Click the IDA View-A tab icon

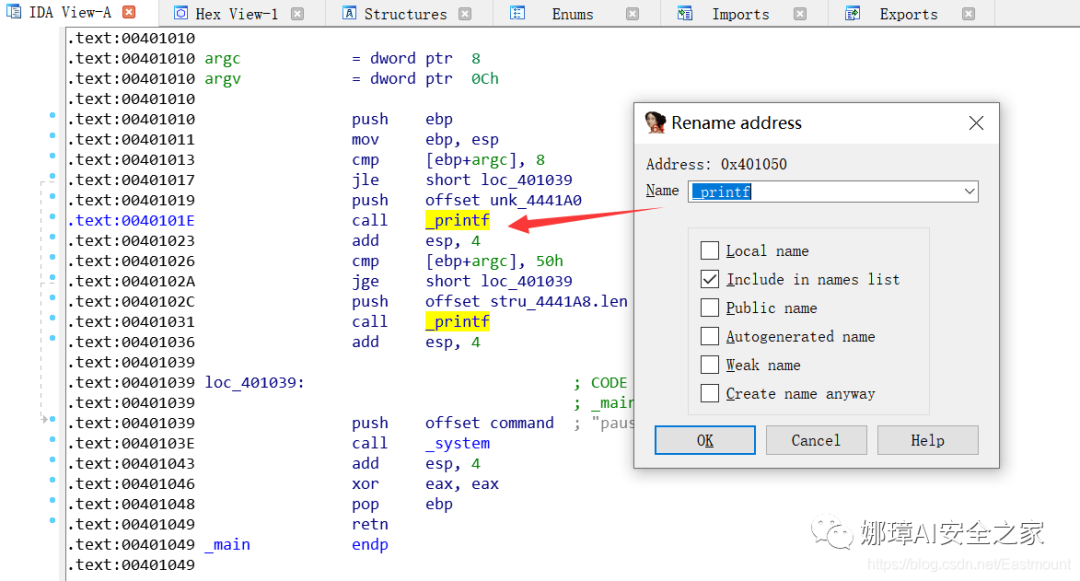pos(13,12)
